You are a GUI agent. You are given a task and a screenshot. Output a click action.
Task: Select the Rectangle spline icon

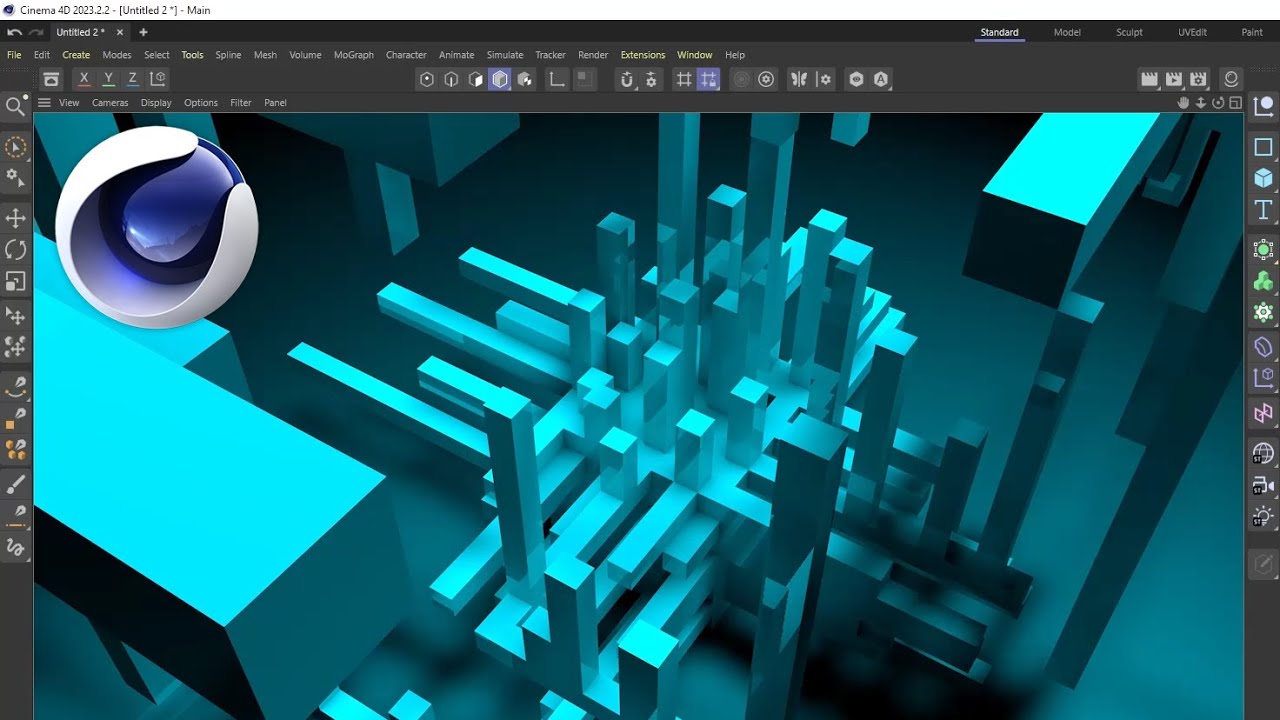click(1264, 147)
